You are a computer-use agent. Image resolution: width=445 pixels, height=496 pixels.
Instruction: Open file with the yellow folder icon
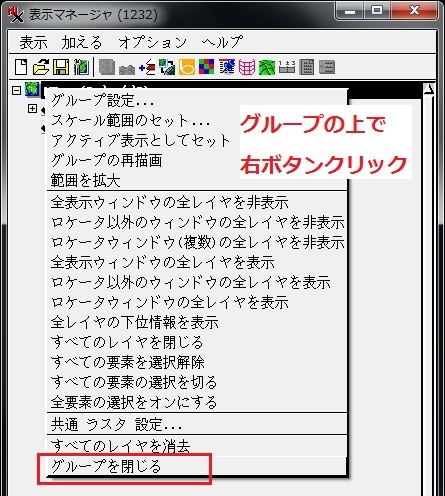click(x=41, y=67)
